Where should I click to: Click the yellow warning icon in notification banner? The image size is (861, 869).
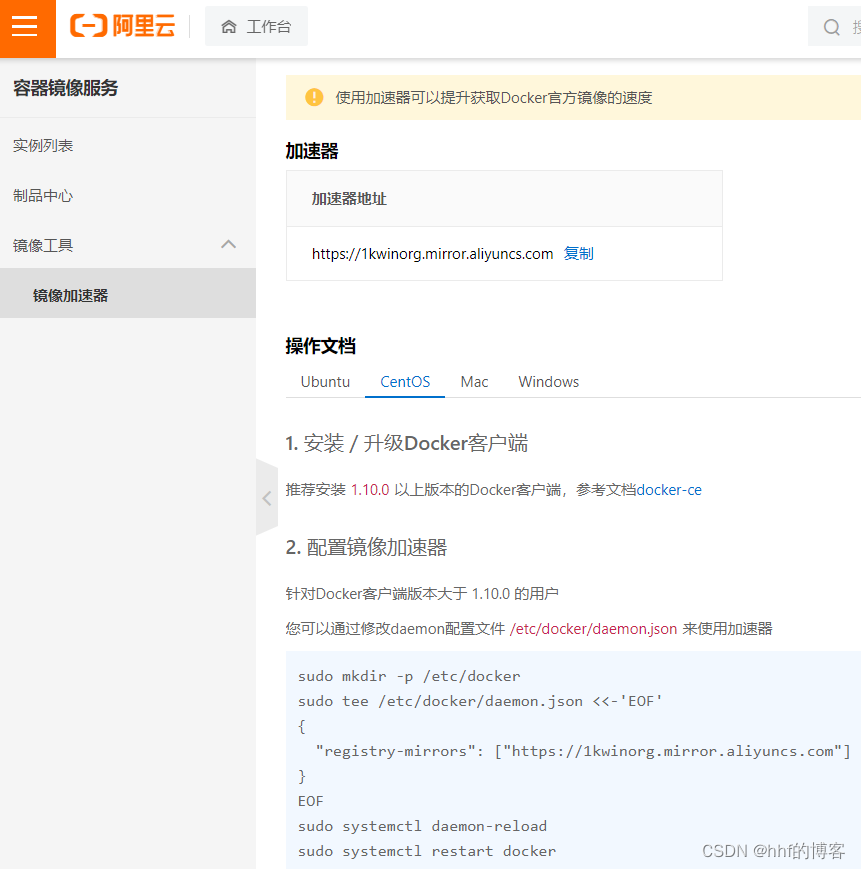coord(314,98)
